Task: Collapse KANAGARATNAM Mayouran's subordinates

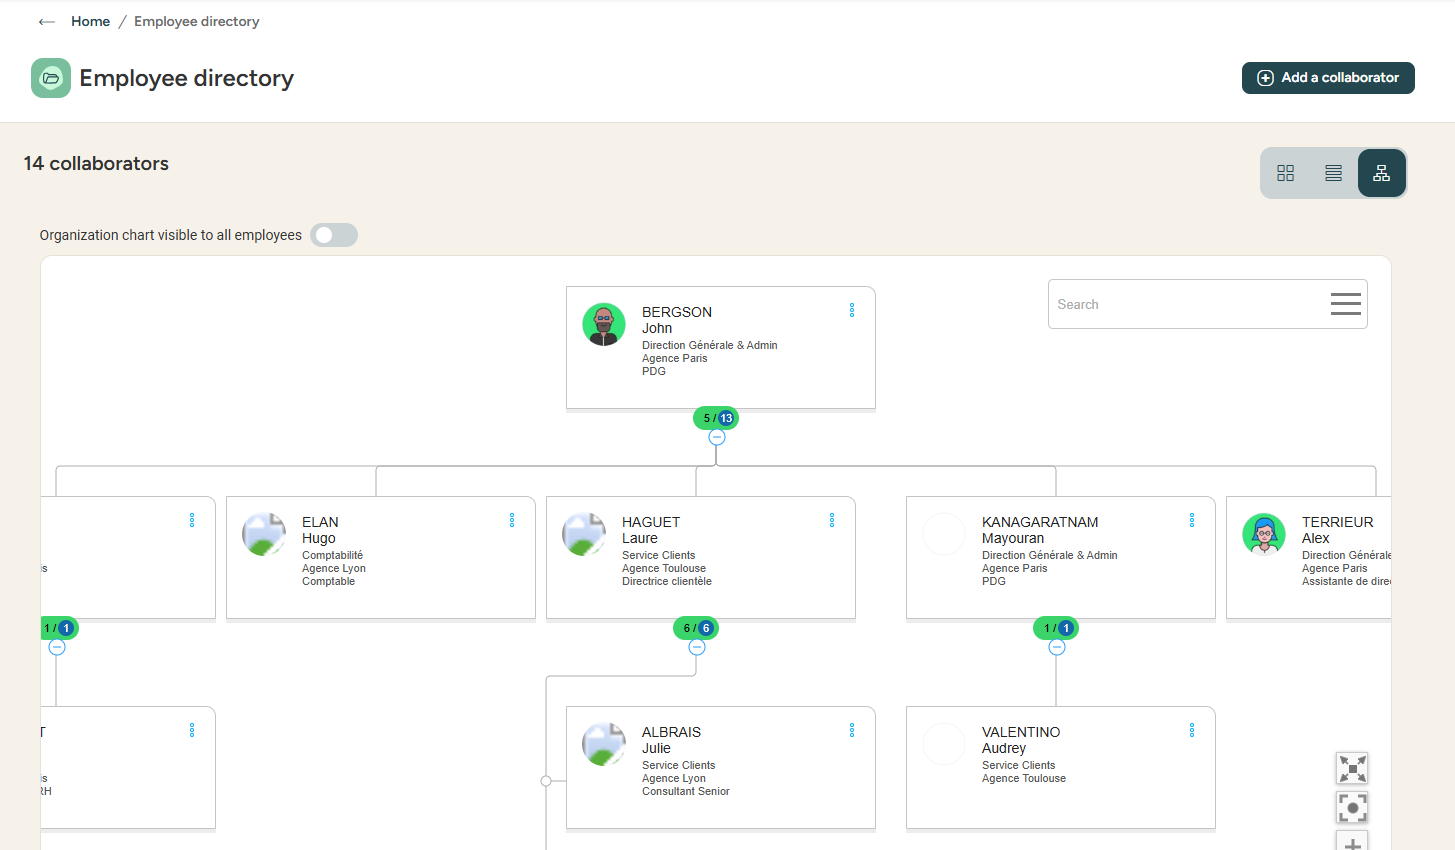Action: click(x=1056, y=648)
